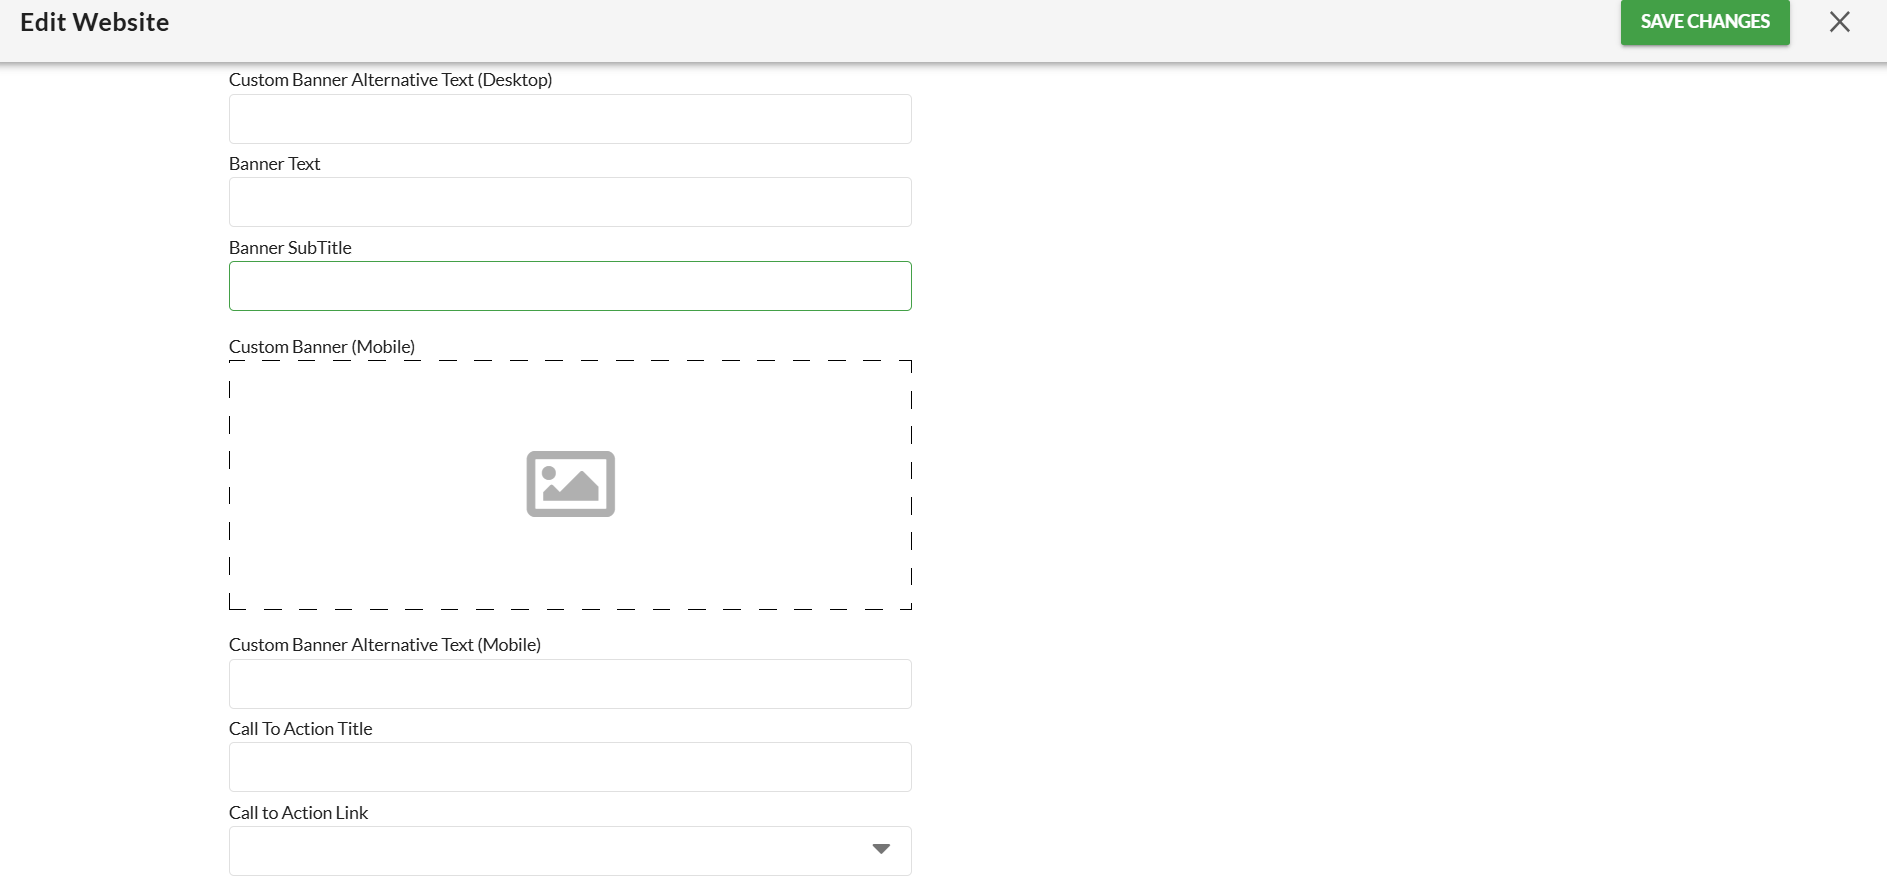Open the Call to Action Link dropdown arrow
Image resolution: width=1887 pixels, height=893 pixels.
click(x=880, y=849)
